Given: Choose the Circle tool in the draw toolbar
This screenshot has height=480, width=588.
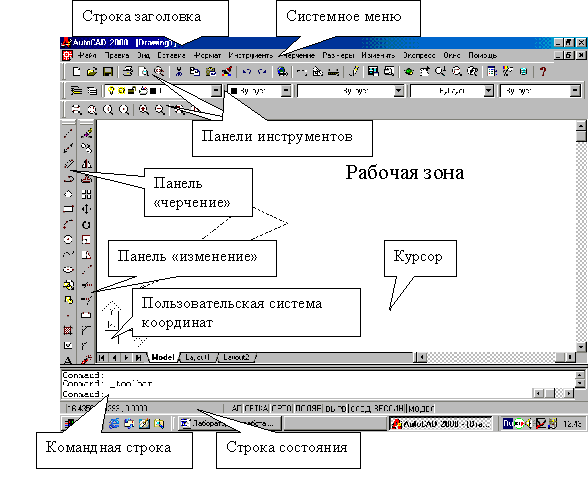Looking at the screenshot, I should coord(68,239).
